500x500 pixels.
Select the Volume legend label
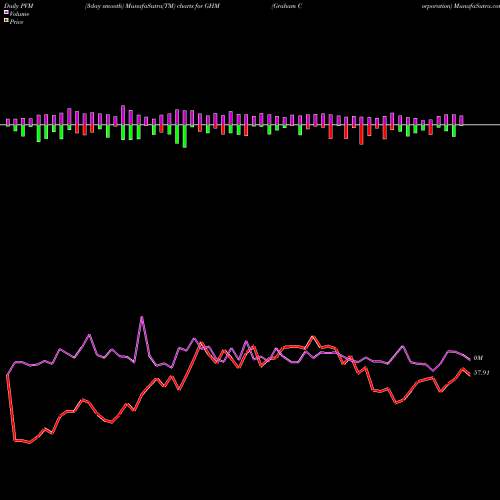[19, 14]
